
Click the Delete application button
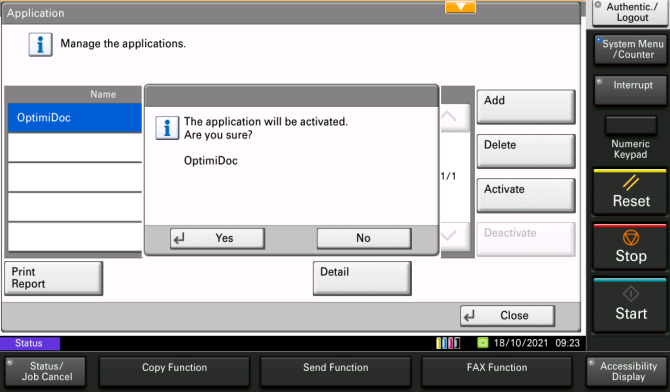pos(526,151)
